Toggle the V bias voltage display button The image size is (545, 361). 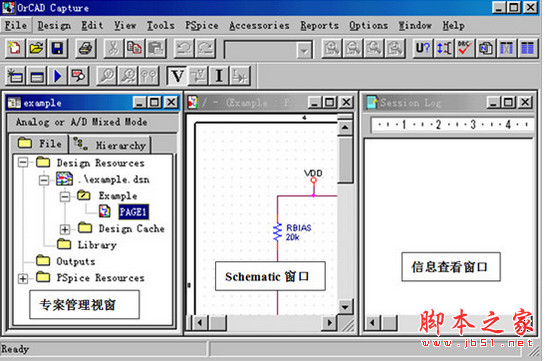pyautogui.click(x=177, y=76)
